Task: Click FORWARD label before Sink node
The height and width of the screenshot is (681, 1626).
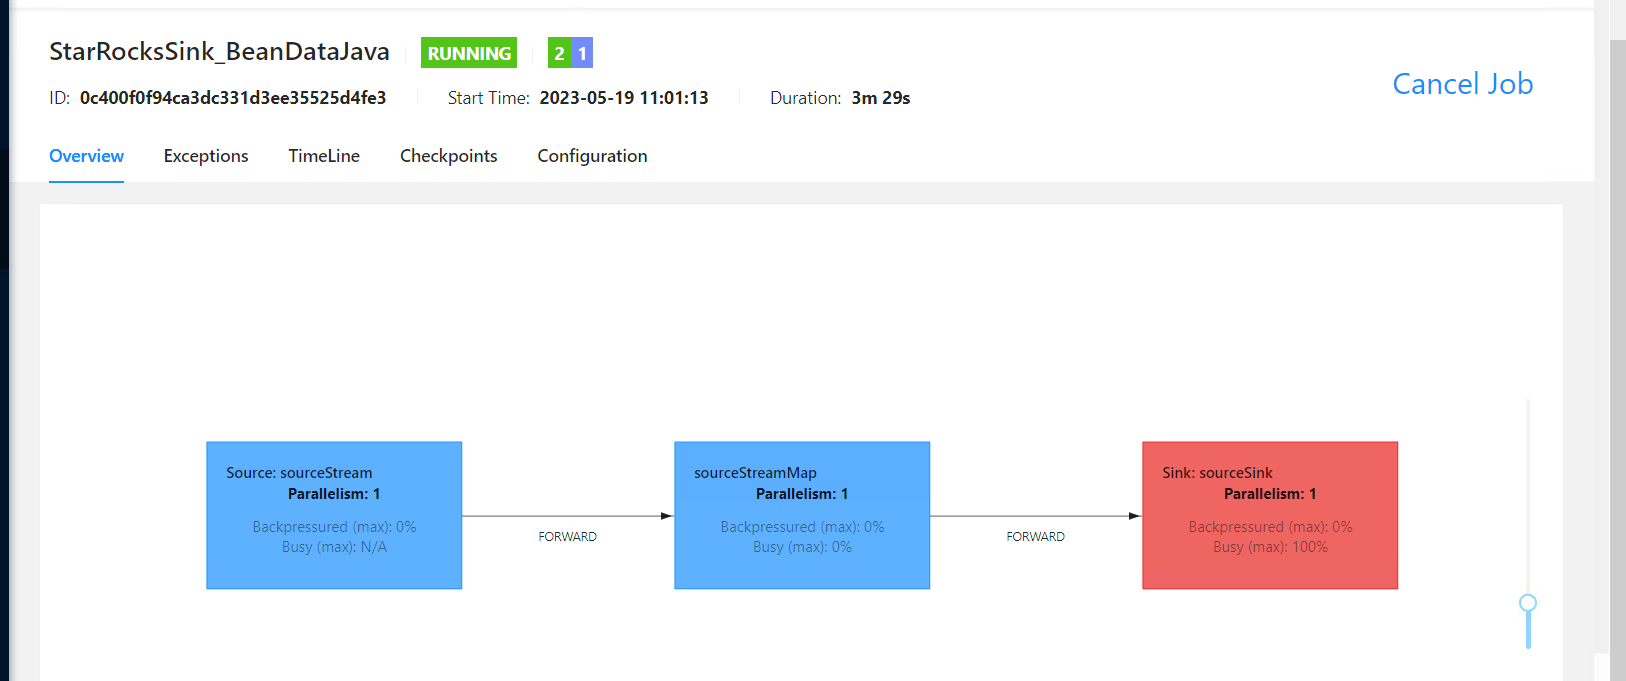Action: tap(1035, 537)
